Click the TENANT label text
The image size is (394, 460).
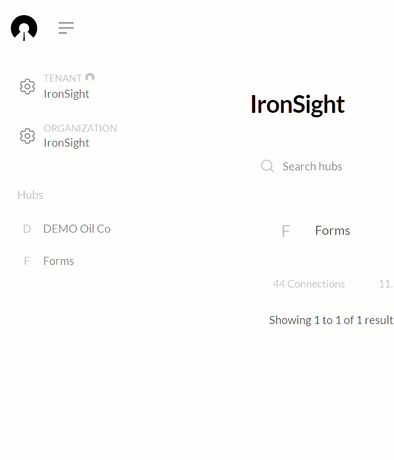[x=63, y=78]
